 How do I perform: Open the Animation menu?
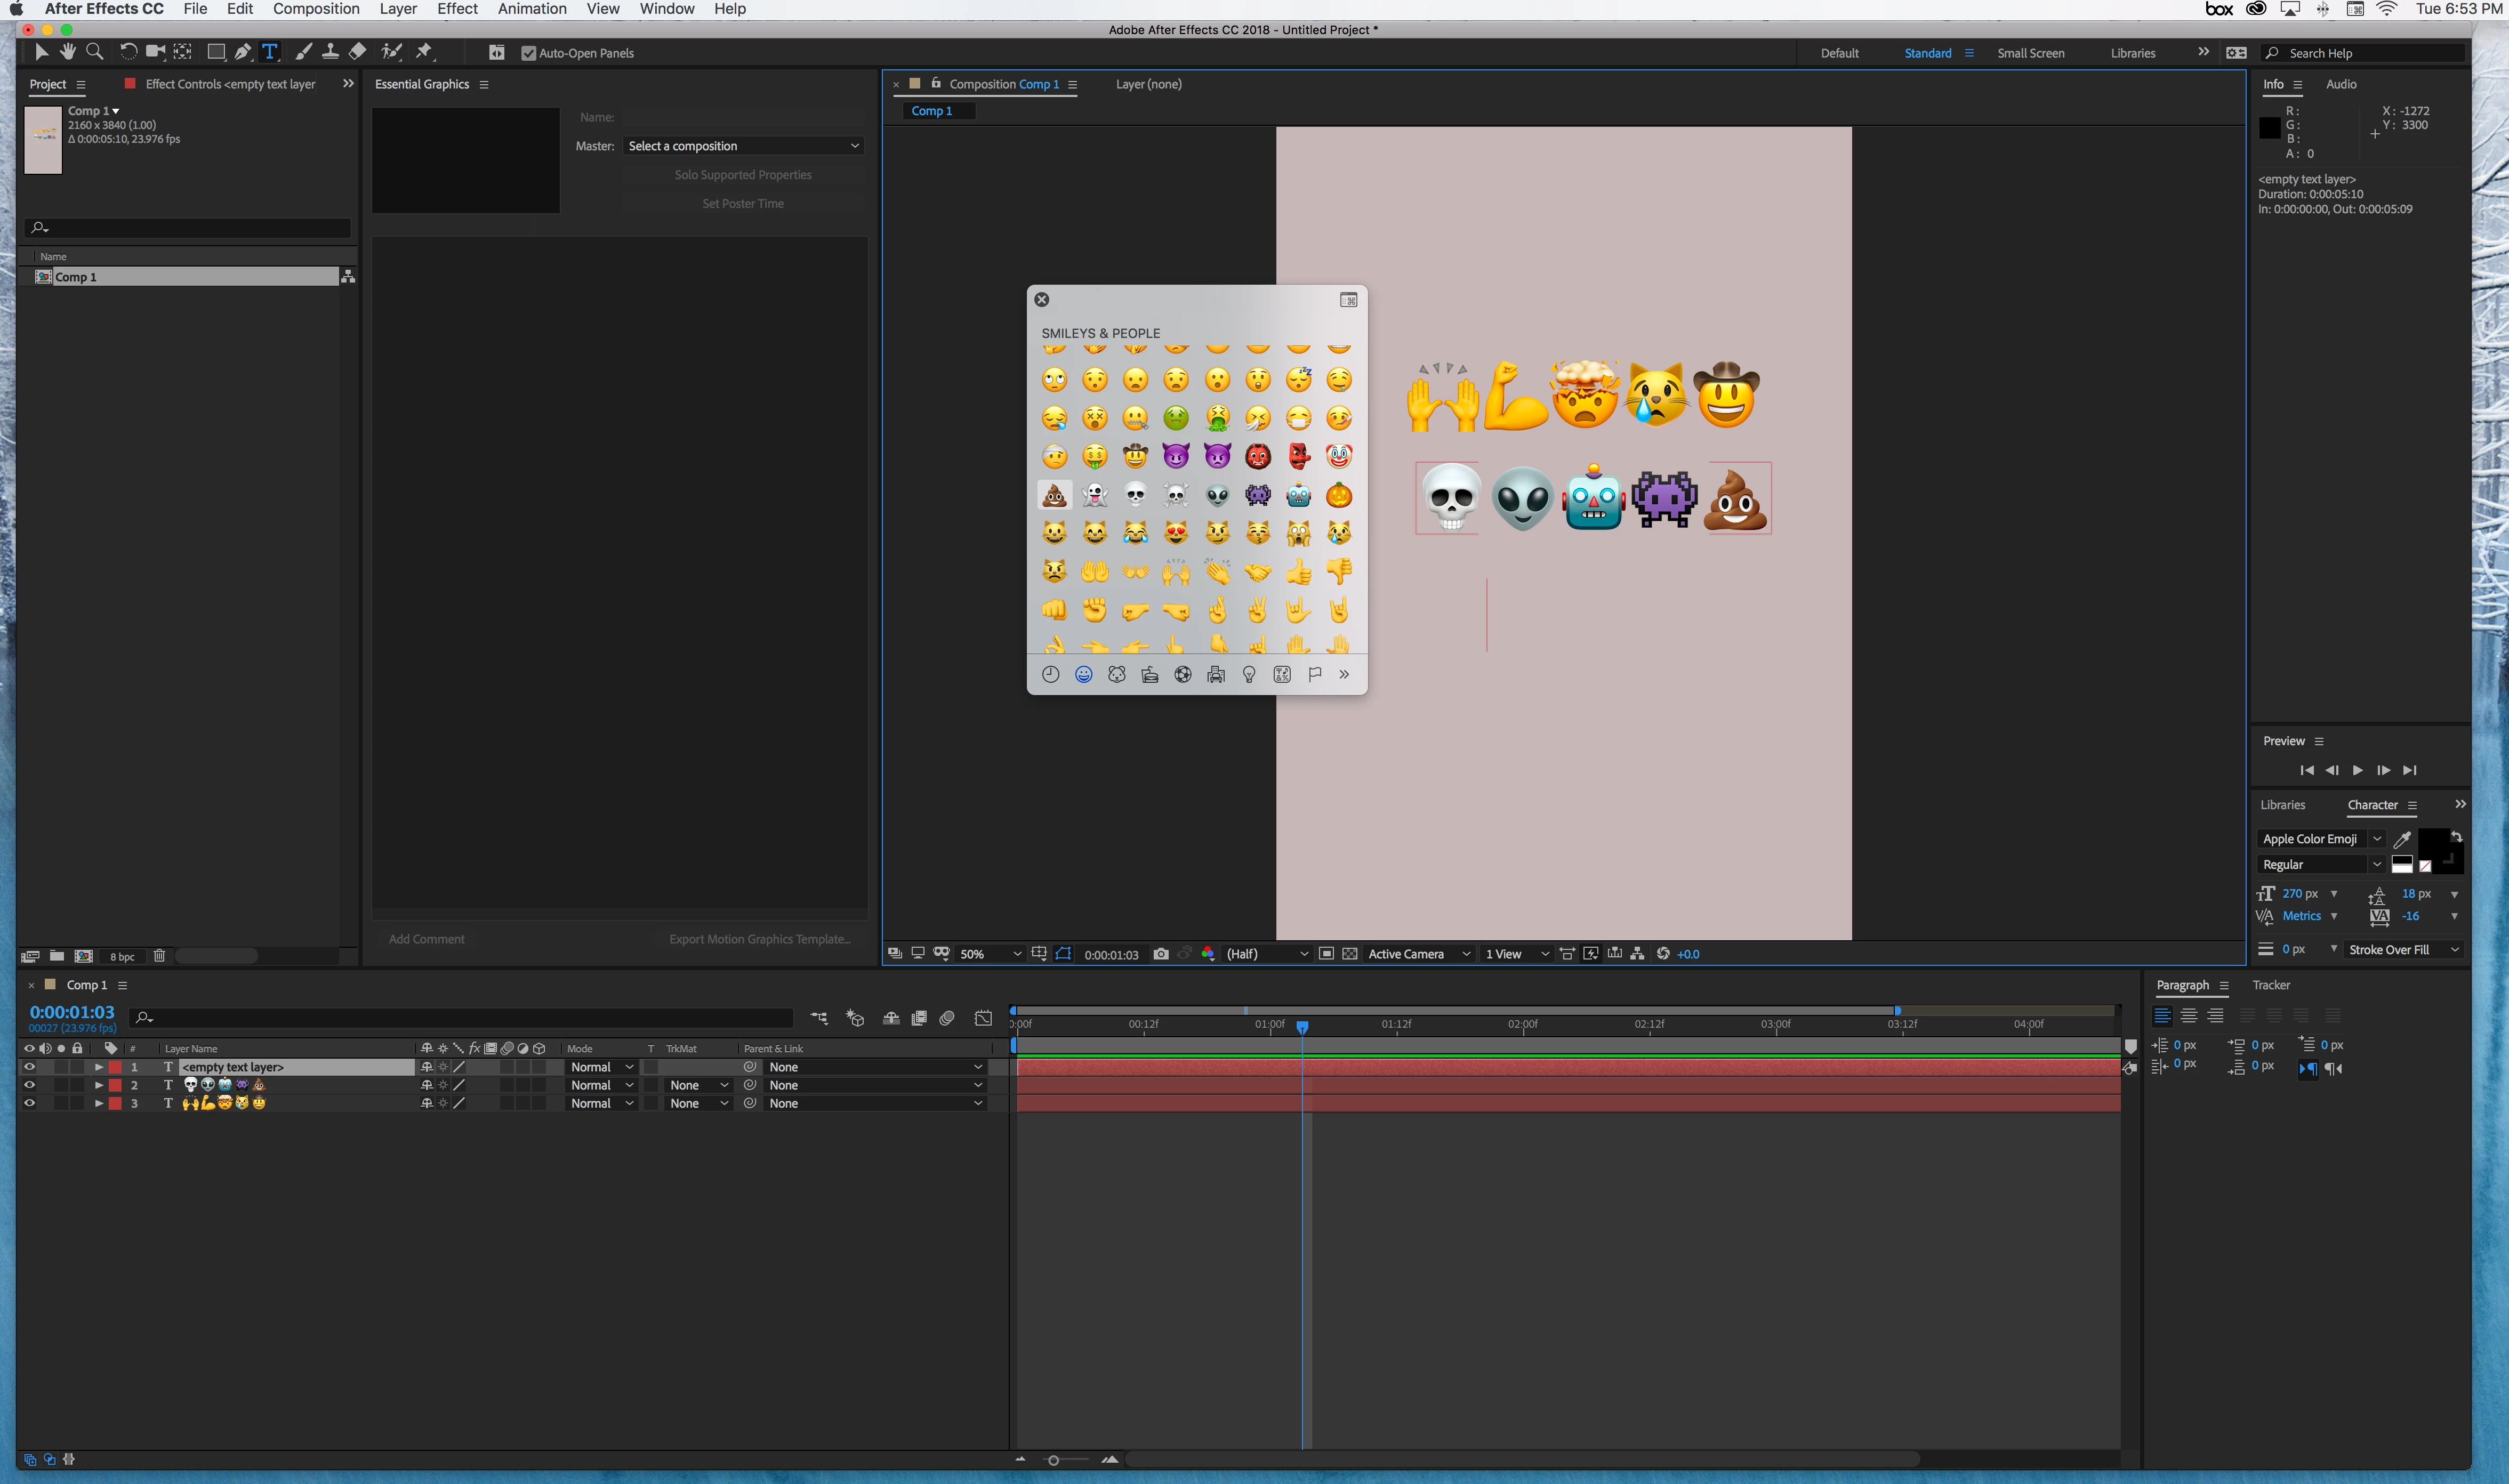click(x=532, y=9)
